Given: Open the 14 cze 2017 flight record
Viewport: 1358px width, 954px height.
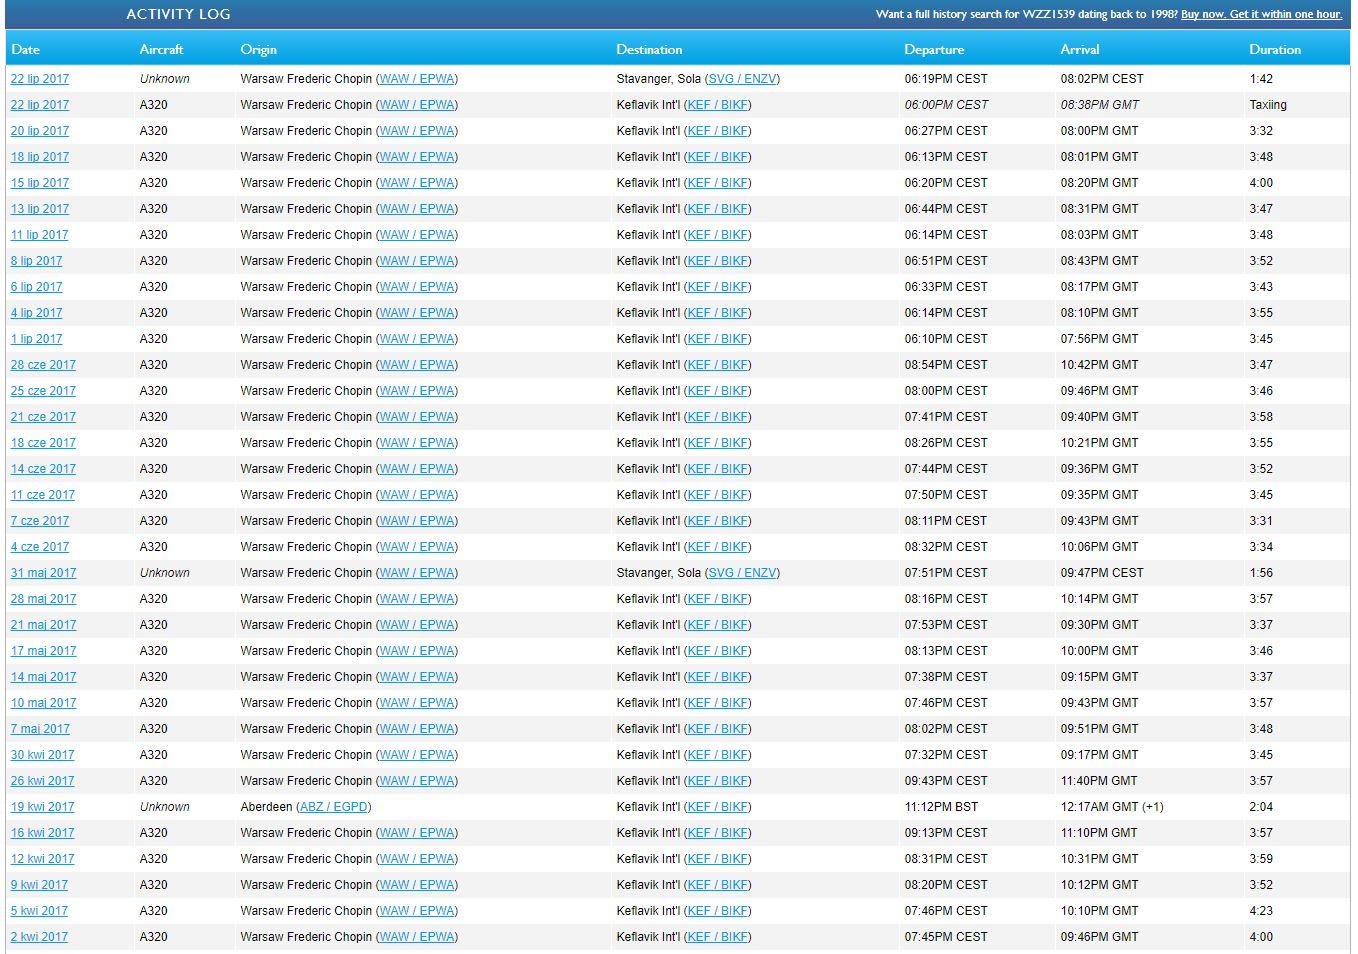Looking at the screenshot, I should 43,469.
